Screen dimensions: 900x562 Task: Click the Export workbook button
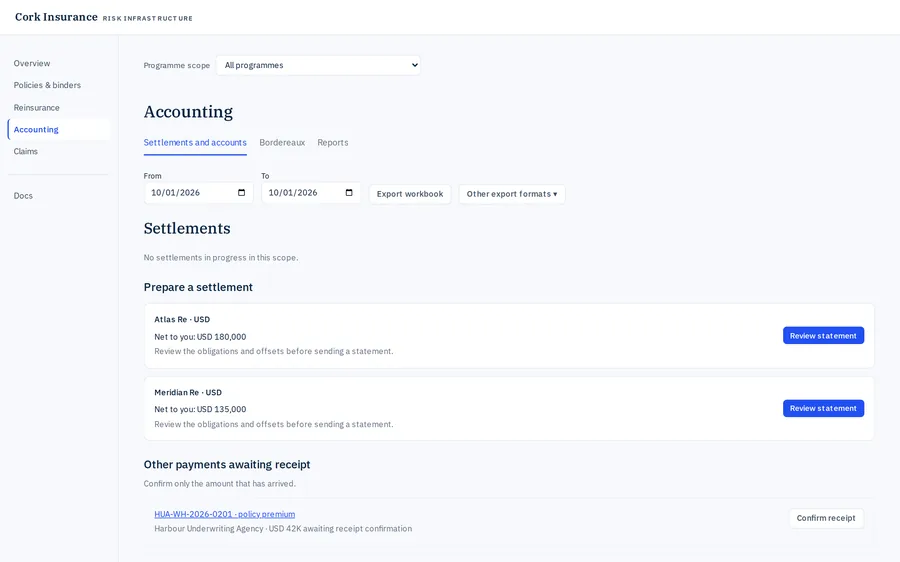coord(410,194)
